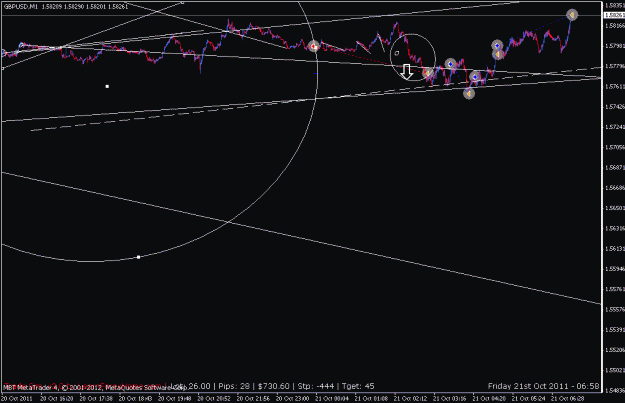
Task: Click the '21 Oct 05:24' time axis label
Action: coord(528,398)
